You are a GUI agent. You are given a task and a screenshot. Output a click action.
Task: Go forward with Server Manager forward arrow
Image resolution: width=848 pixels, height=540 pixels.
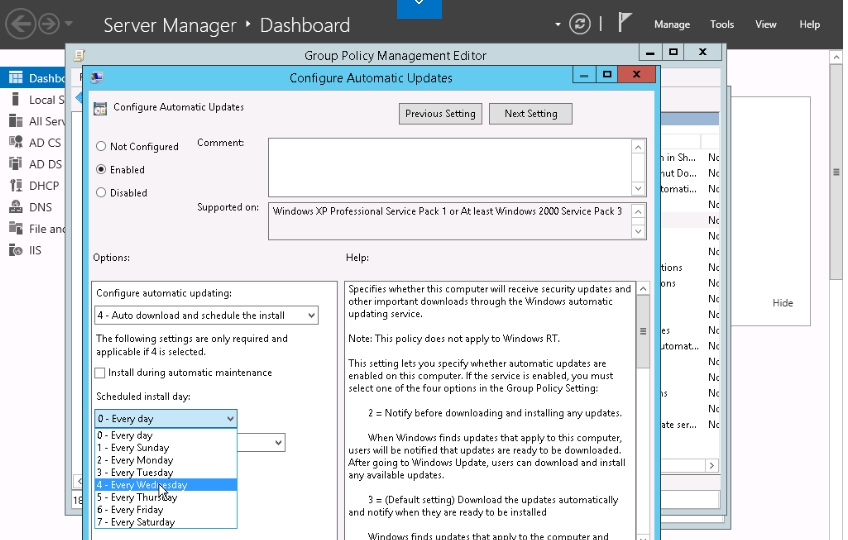point(49,24)
